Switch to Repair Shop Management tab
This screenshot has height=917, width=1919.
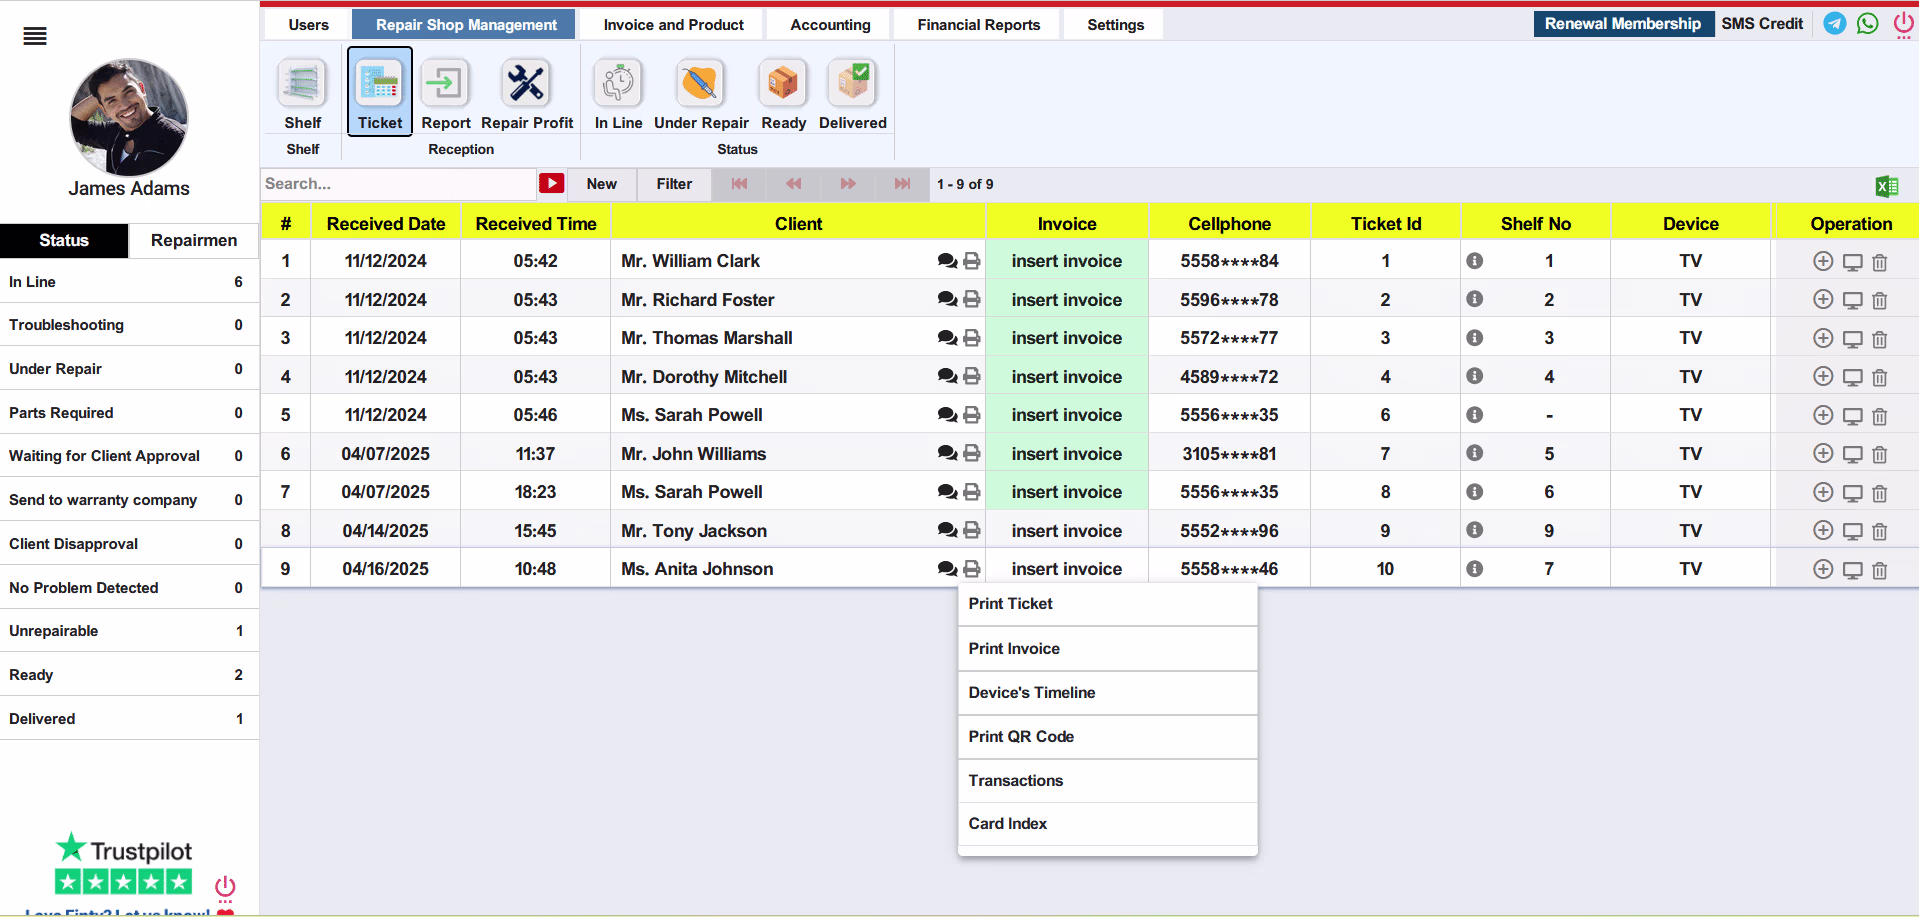click(x=466, y=25)
